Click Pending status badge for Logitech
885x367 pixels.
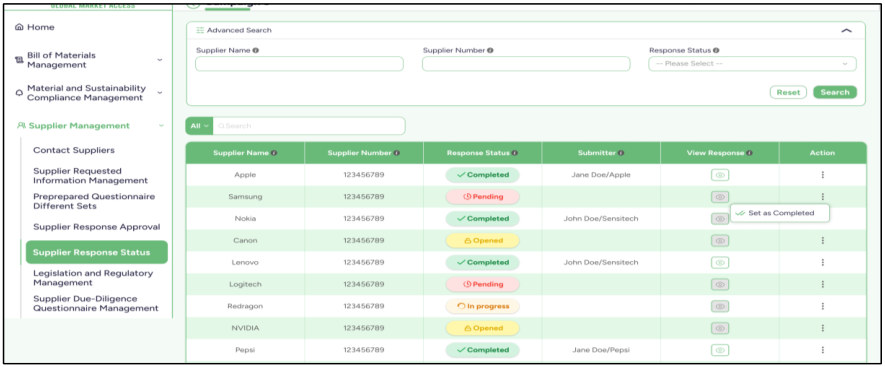pos(483,285)
